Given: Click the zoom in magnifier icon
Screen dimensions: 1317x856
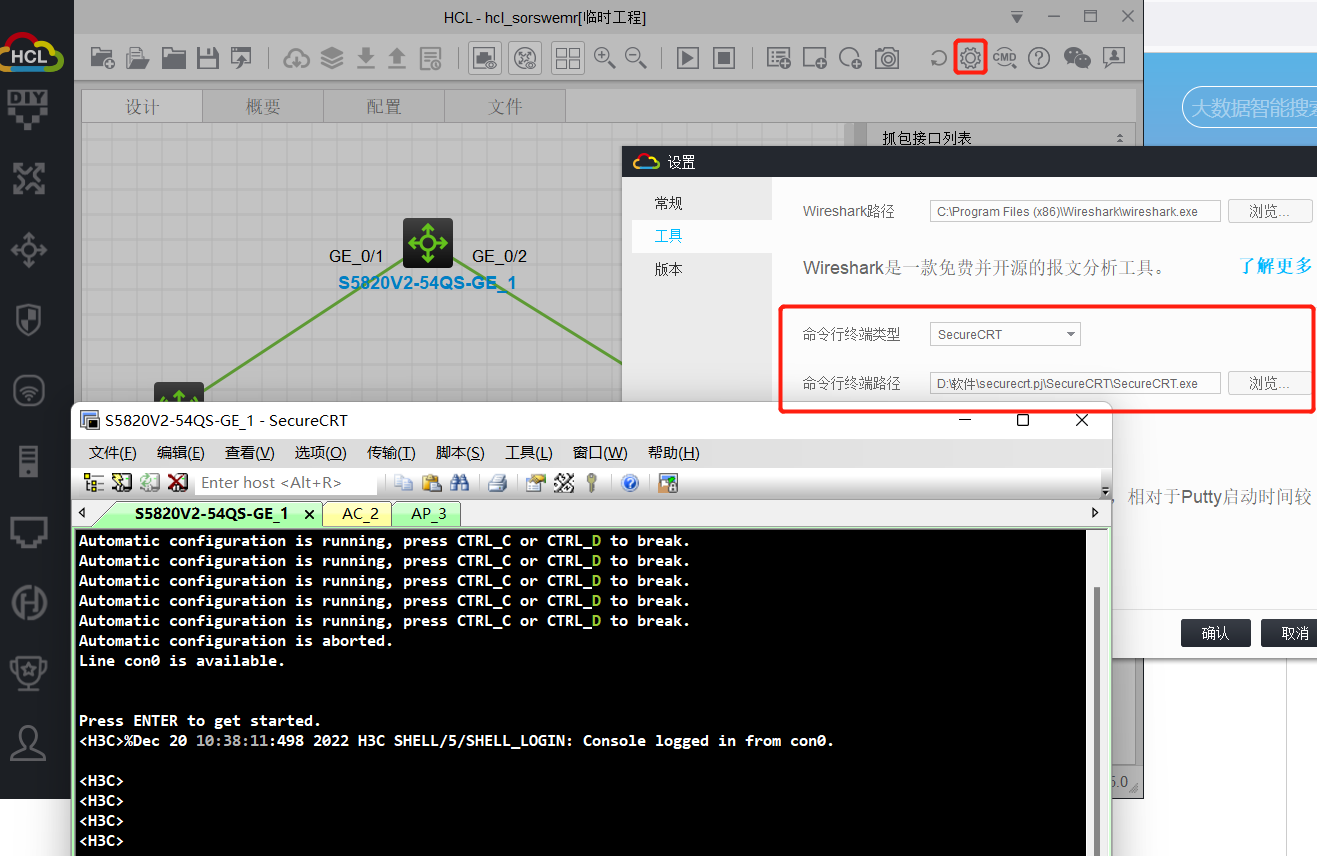Looking at the screenshot, I should 604,58.
